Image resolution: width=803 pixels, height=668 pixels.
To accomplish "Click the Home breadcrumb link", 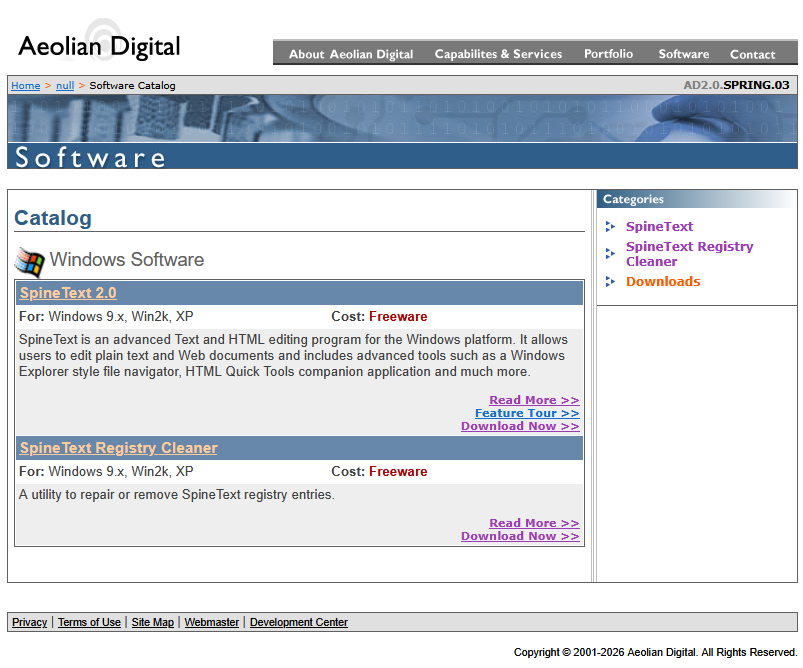I will (x=25, y=86).
